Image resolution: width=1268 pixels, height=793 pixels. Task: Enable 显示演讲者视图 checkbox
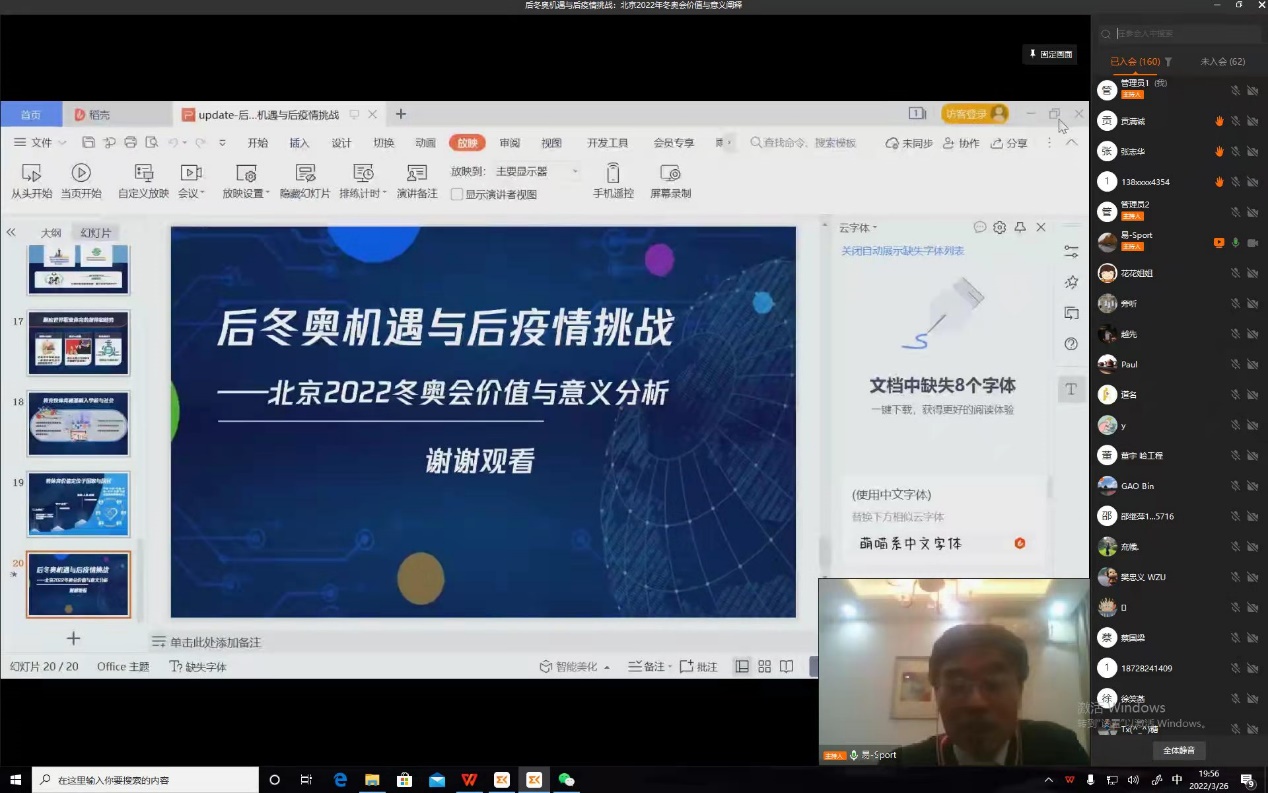click(457, 195)
